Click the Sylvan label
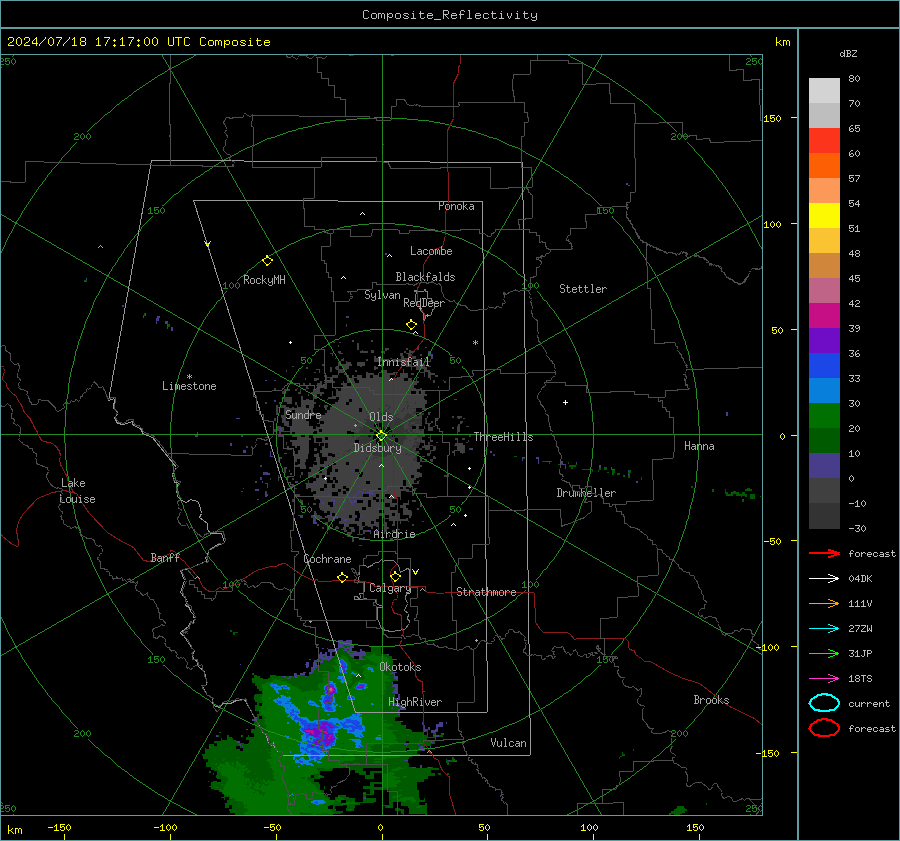Screen dimensions: 900x841 coord(382,295)
